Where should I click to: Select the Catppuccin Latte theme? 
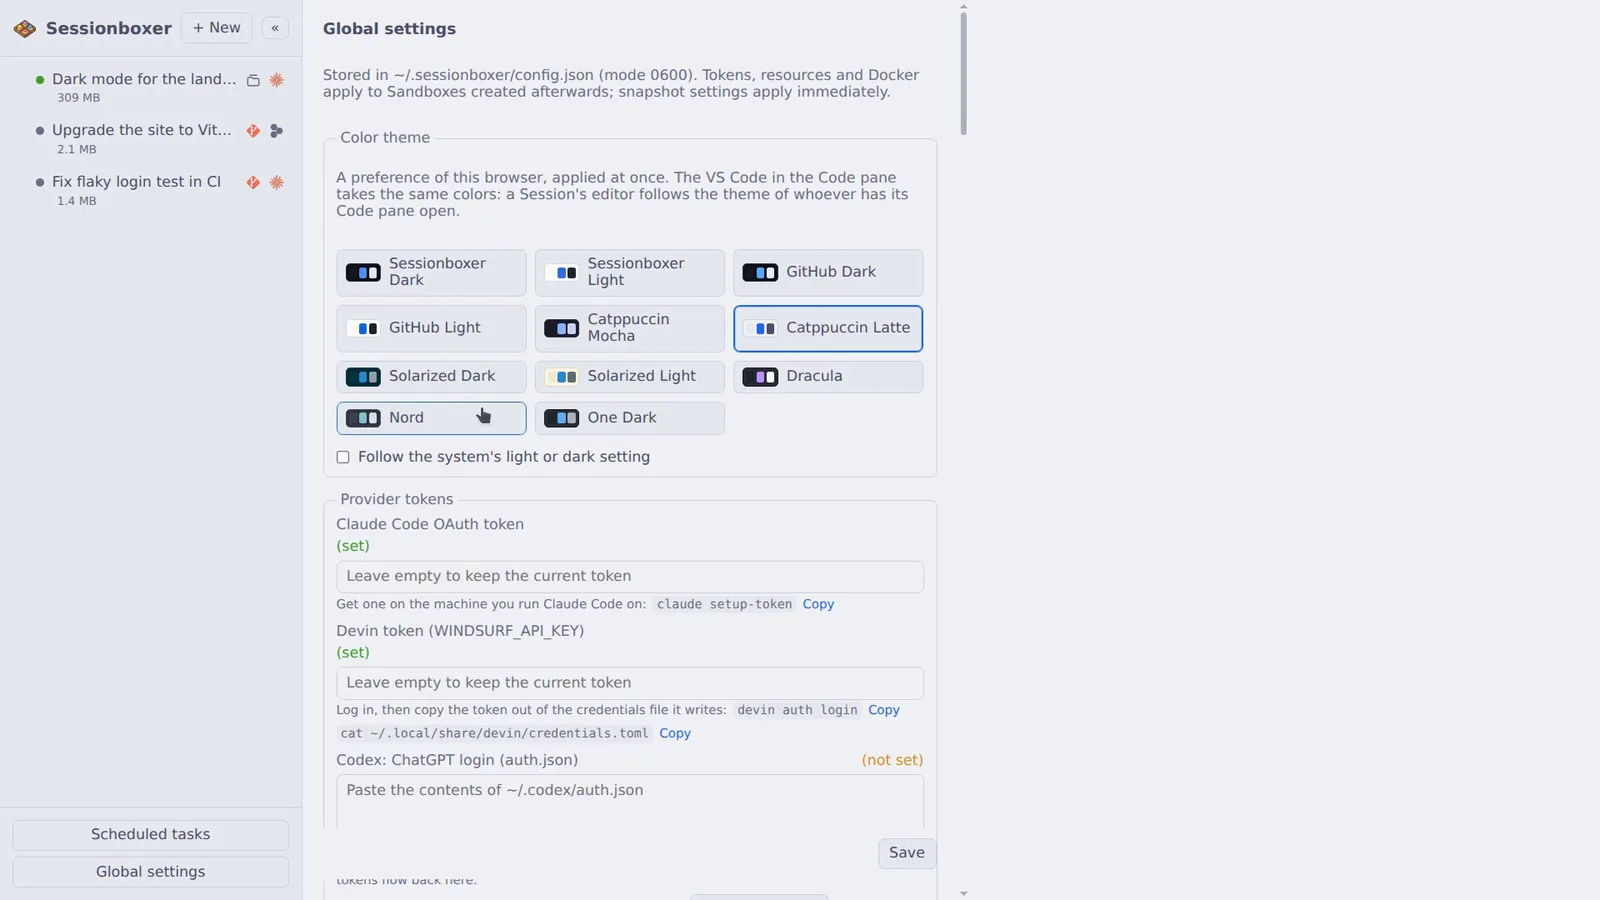pos(828,328)
